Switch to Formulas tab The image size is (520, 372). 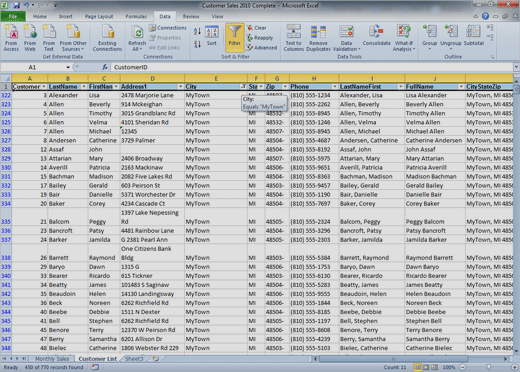[136, 16]
